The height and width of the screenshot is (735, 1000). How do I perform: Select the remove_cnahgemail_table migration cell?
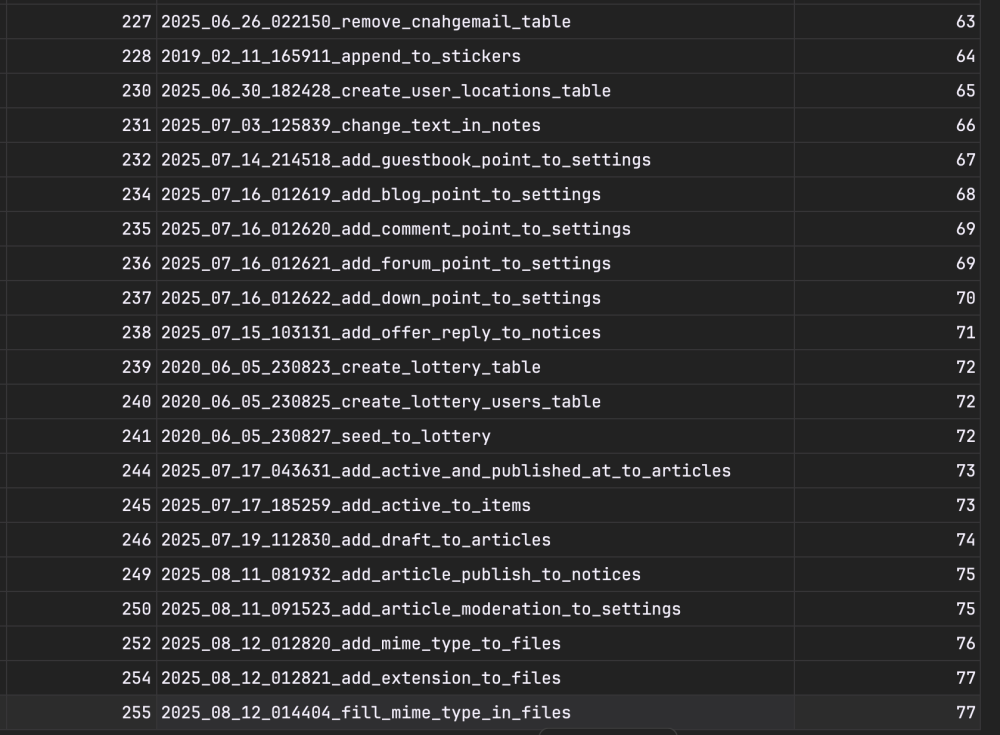tap(366, 21)
